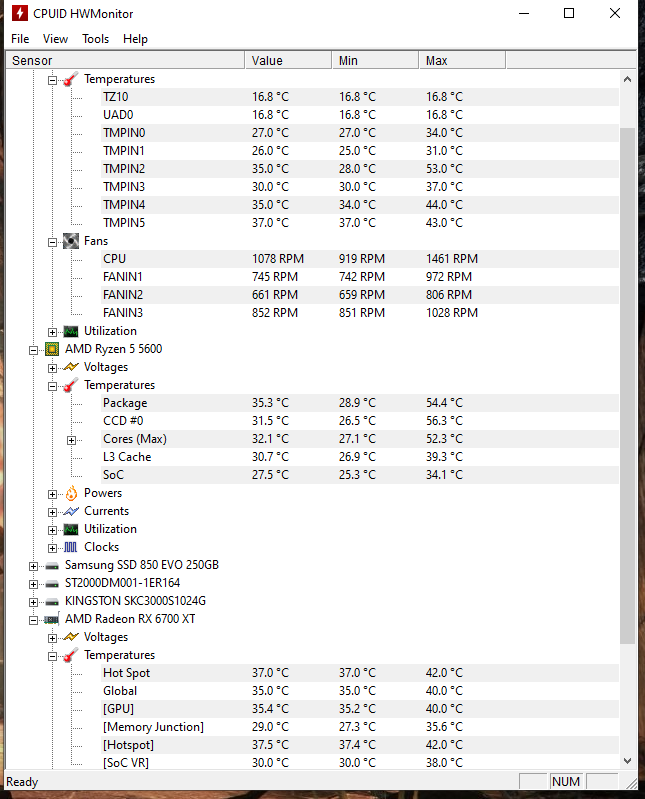Collapse the top Temperatures node

pos(52,81)
